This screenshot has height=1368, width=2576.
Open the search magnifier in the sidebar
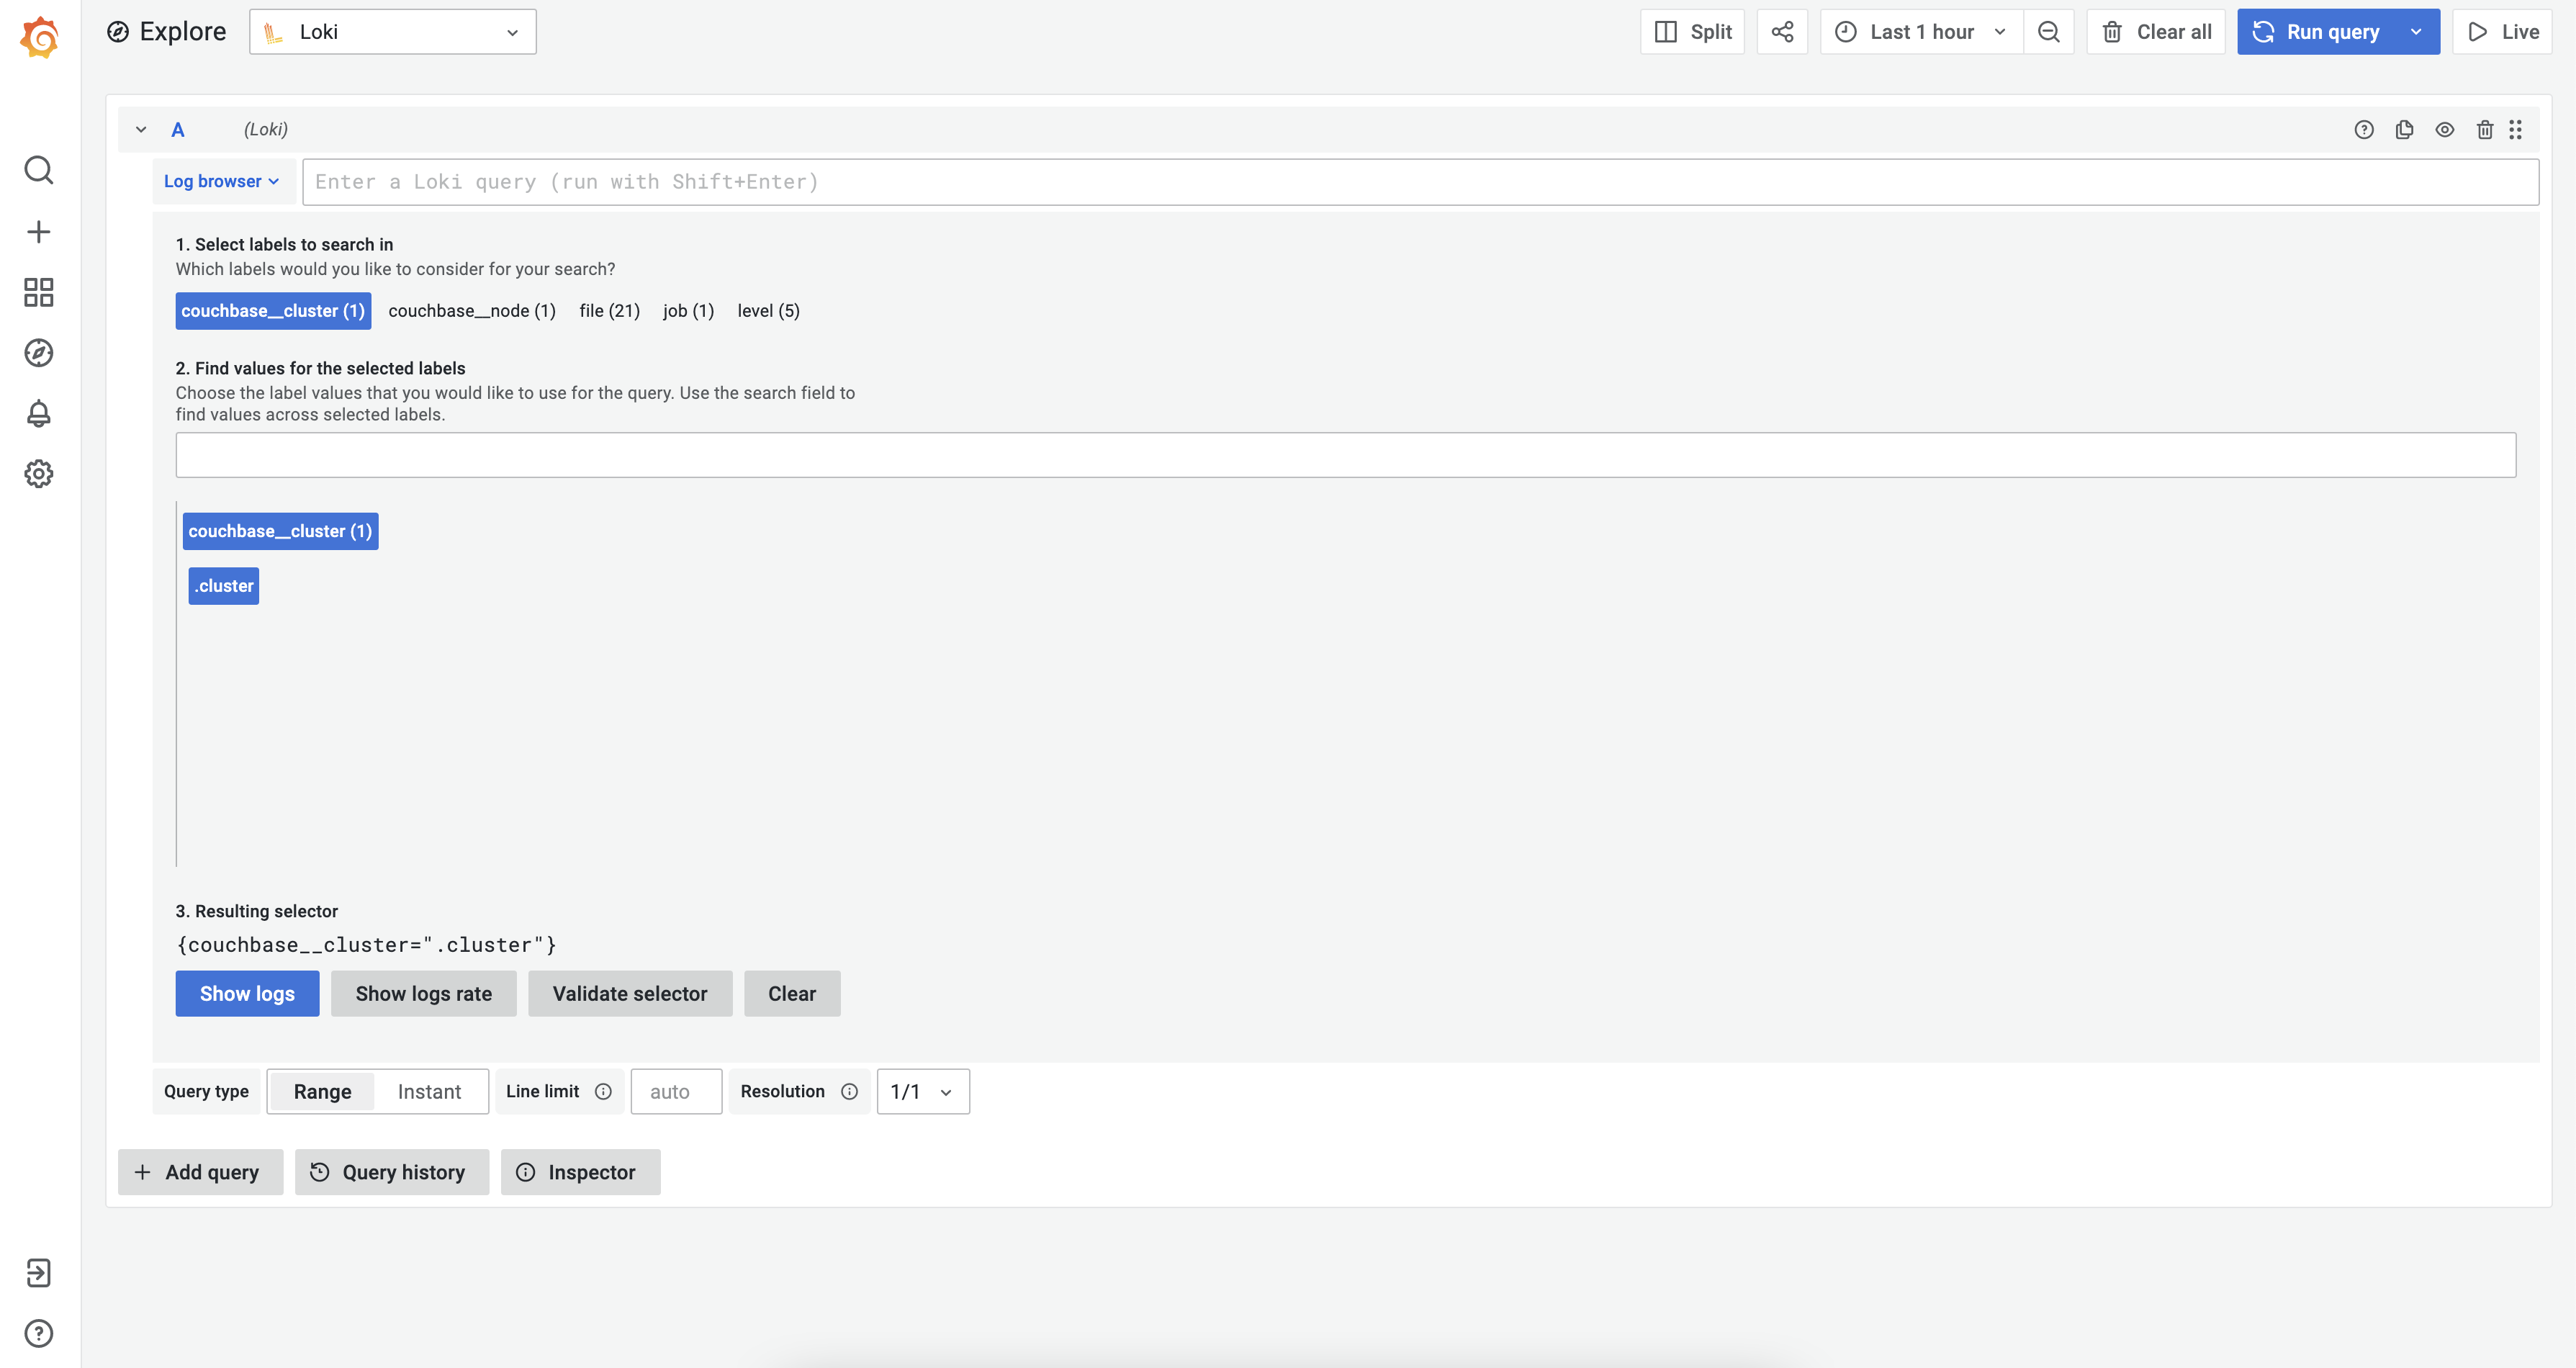[39, 170]
